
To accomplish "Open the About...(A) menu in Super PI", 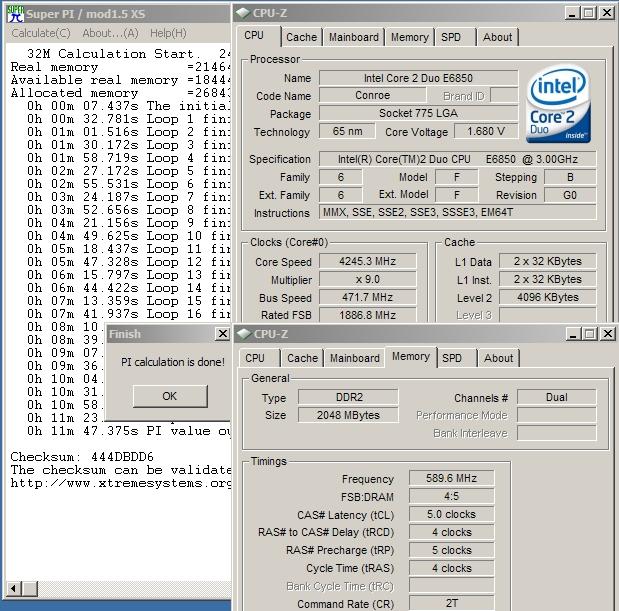I will click(x=110, y=33).
